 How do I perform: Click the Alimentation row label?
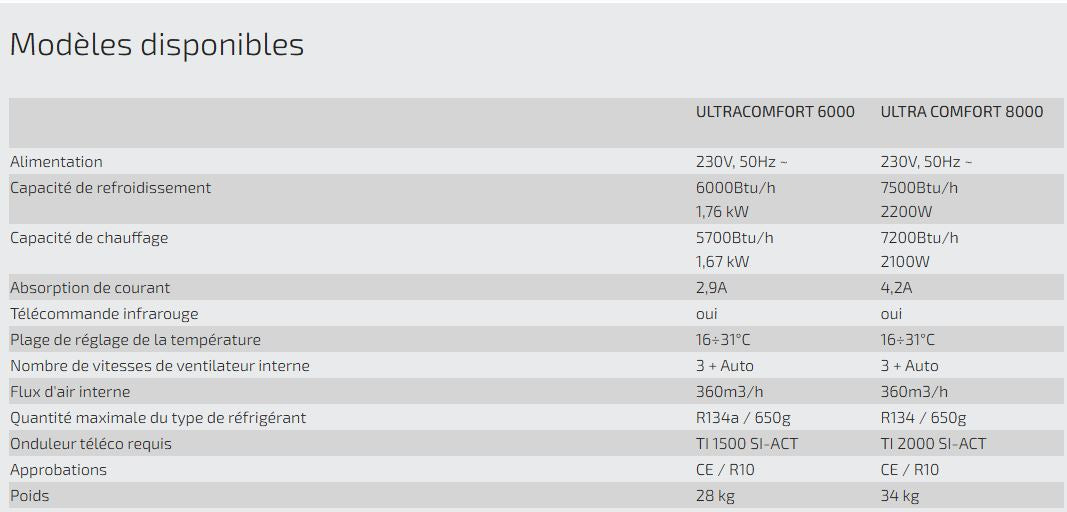pos(56,162)
